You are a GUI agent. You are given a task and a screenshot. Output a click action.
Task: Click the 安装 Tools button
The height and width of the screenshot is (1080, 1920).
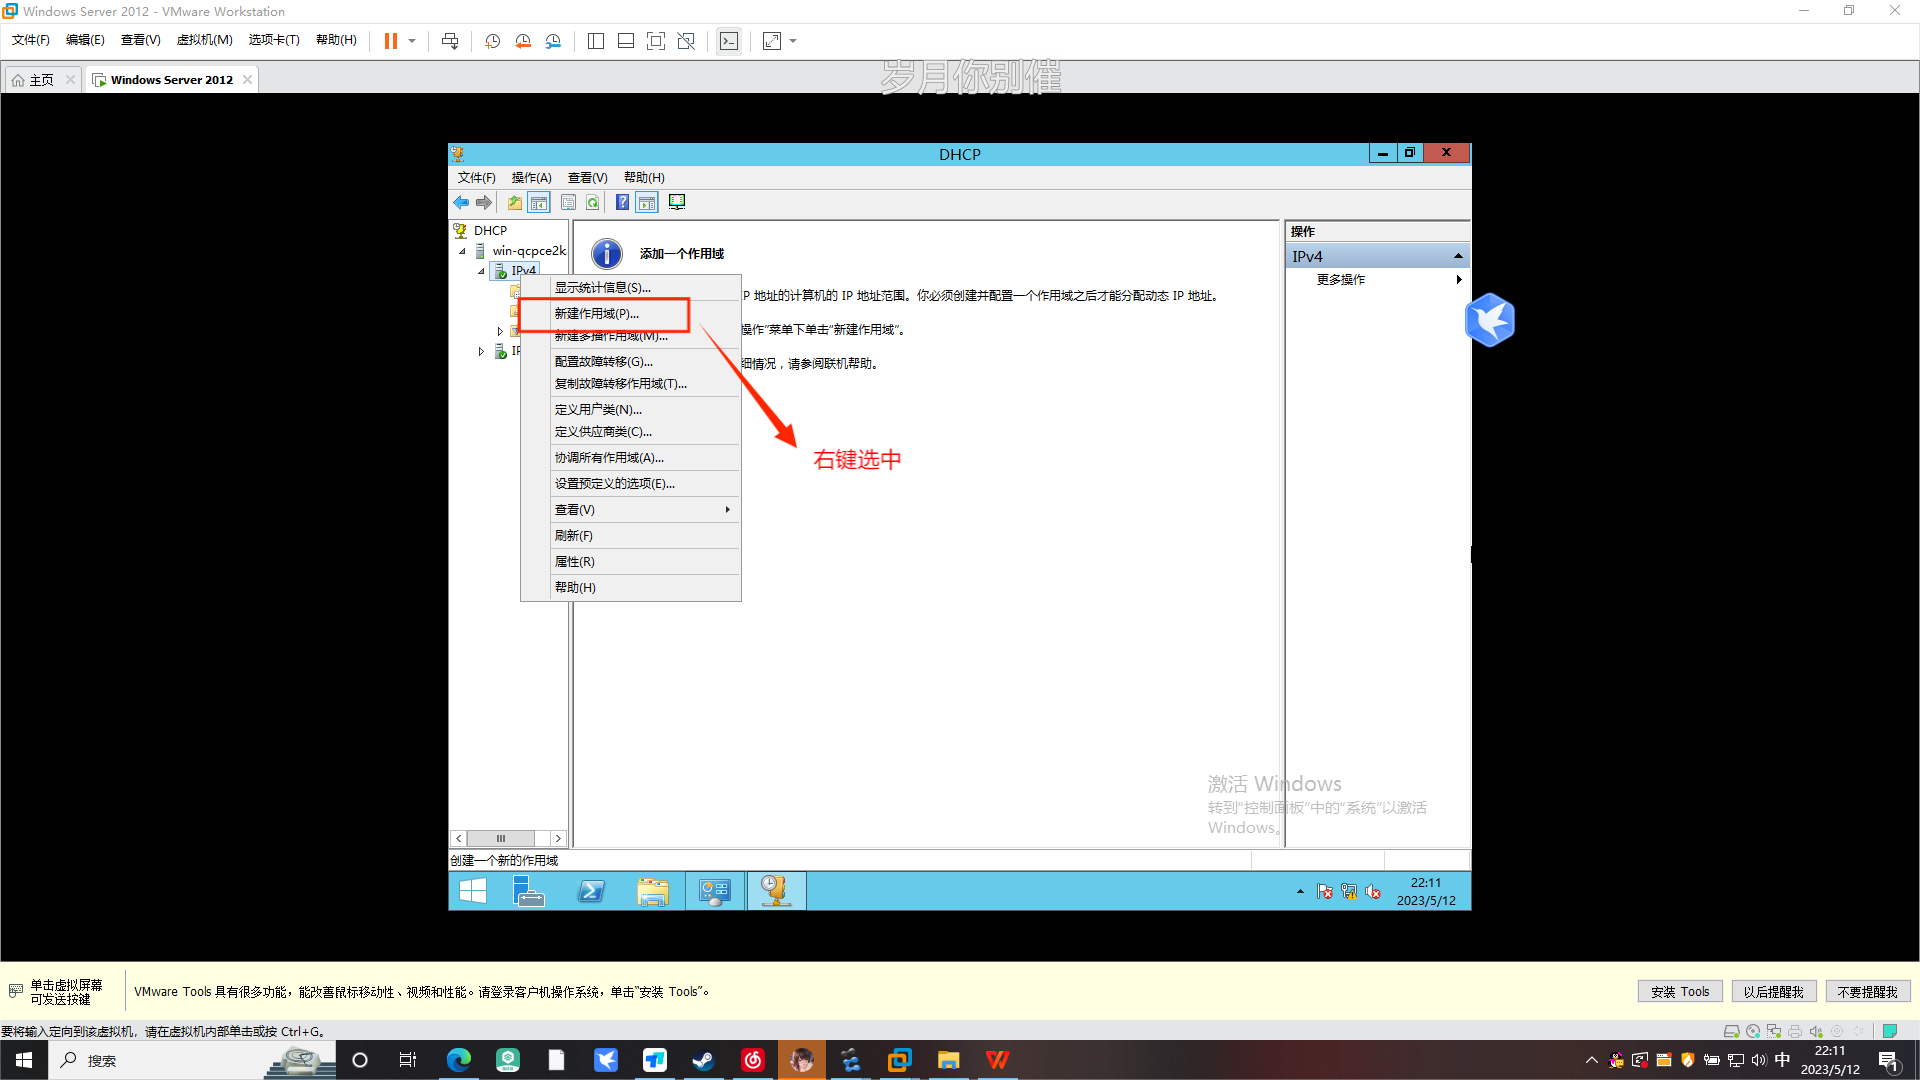[x=1680, y=992]
